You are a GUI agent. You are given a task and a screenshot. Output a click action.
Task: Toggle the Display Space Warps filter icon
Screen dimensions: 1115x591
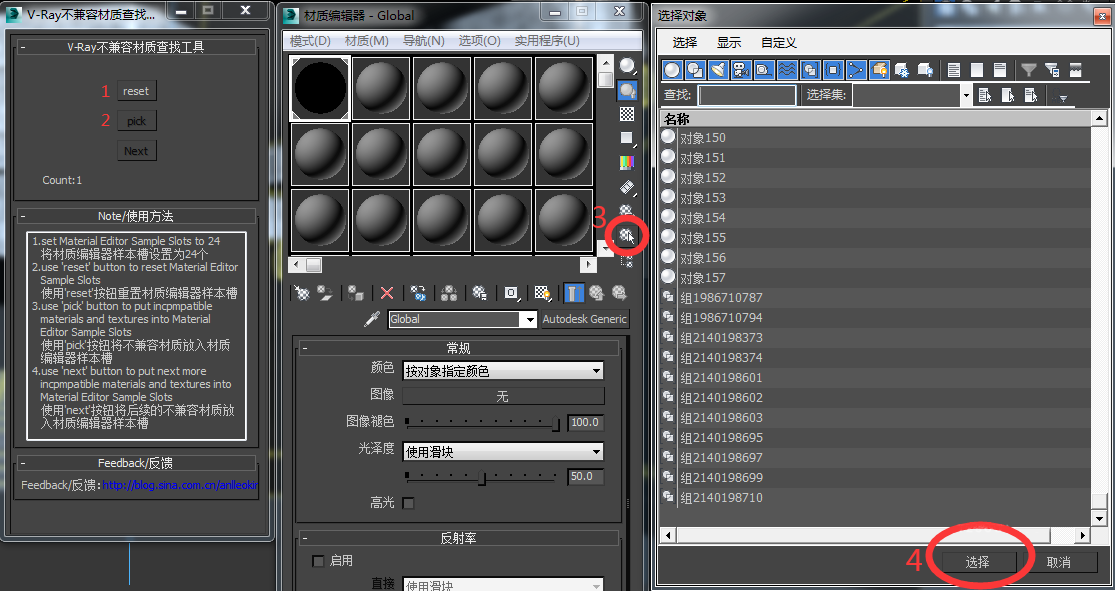[787, 70]
